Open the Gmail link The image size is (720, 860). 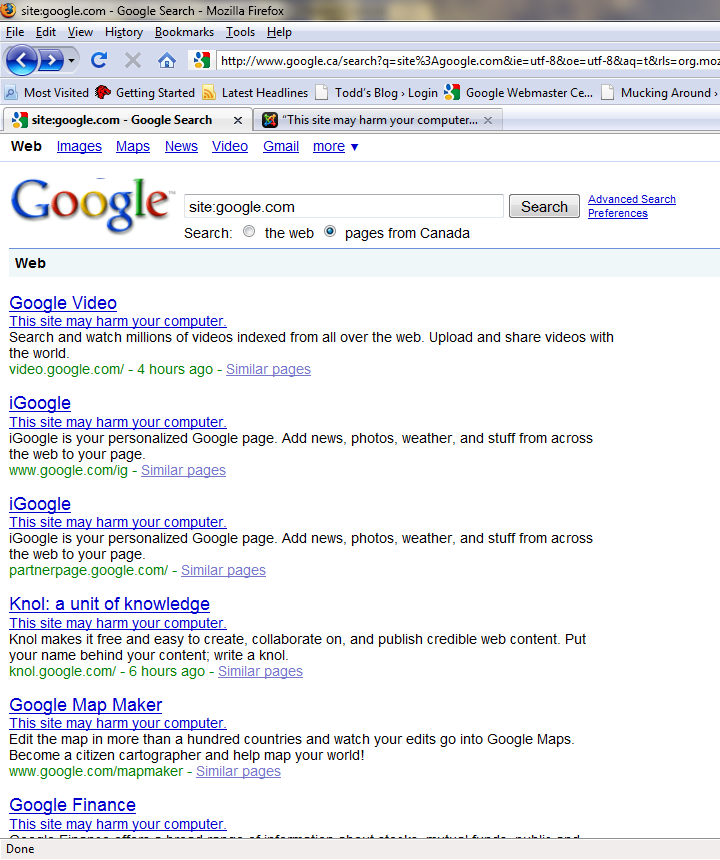[x=281, y=146]
